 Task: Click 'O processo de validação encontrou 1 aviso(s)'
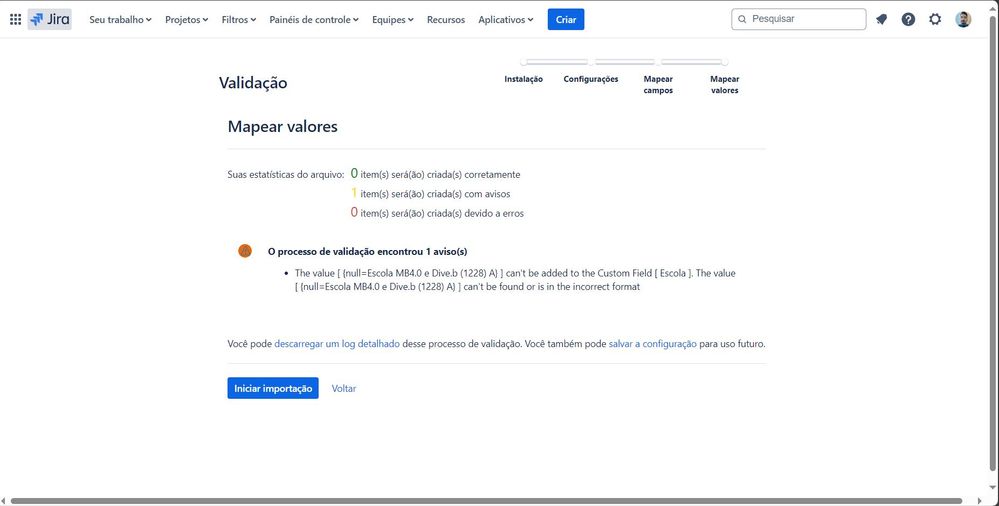(x=368, y=252)
